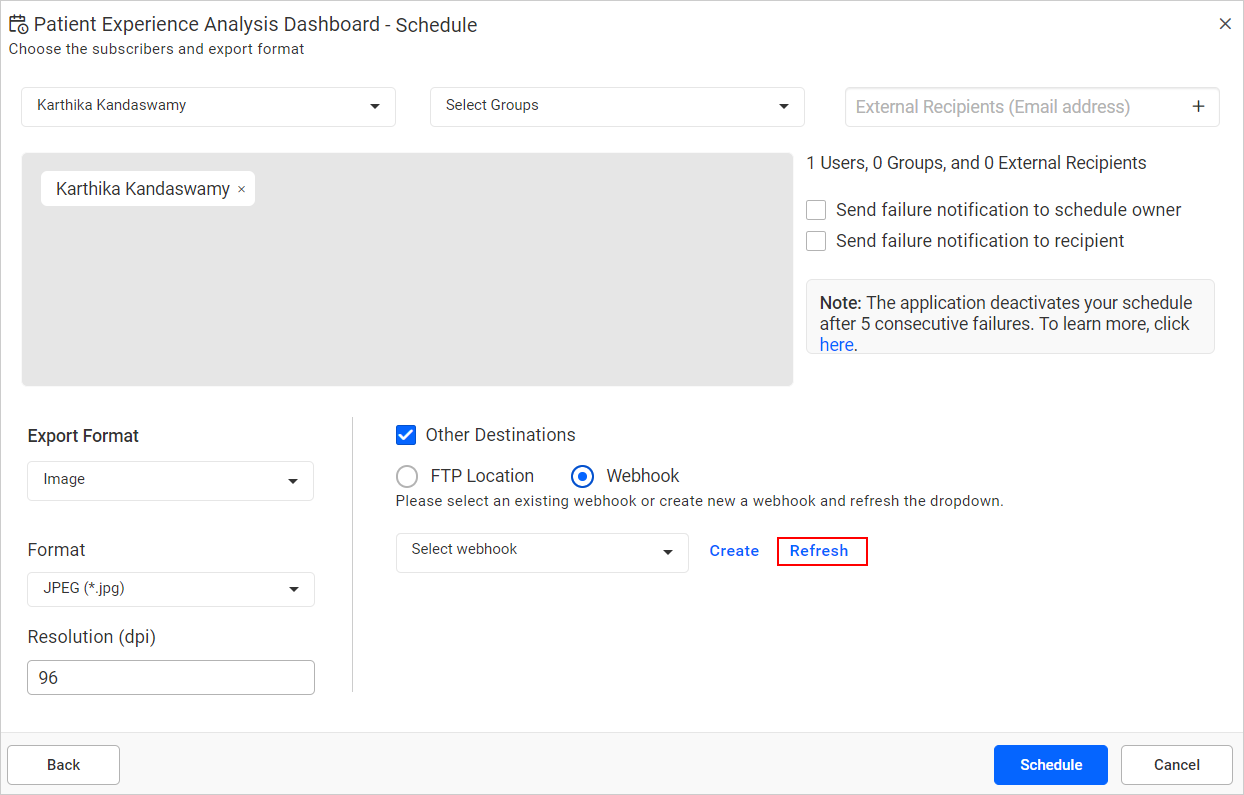Click the schedule calendar icon in the title
1244x795 pixels.
tap(19, 24)
